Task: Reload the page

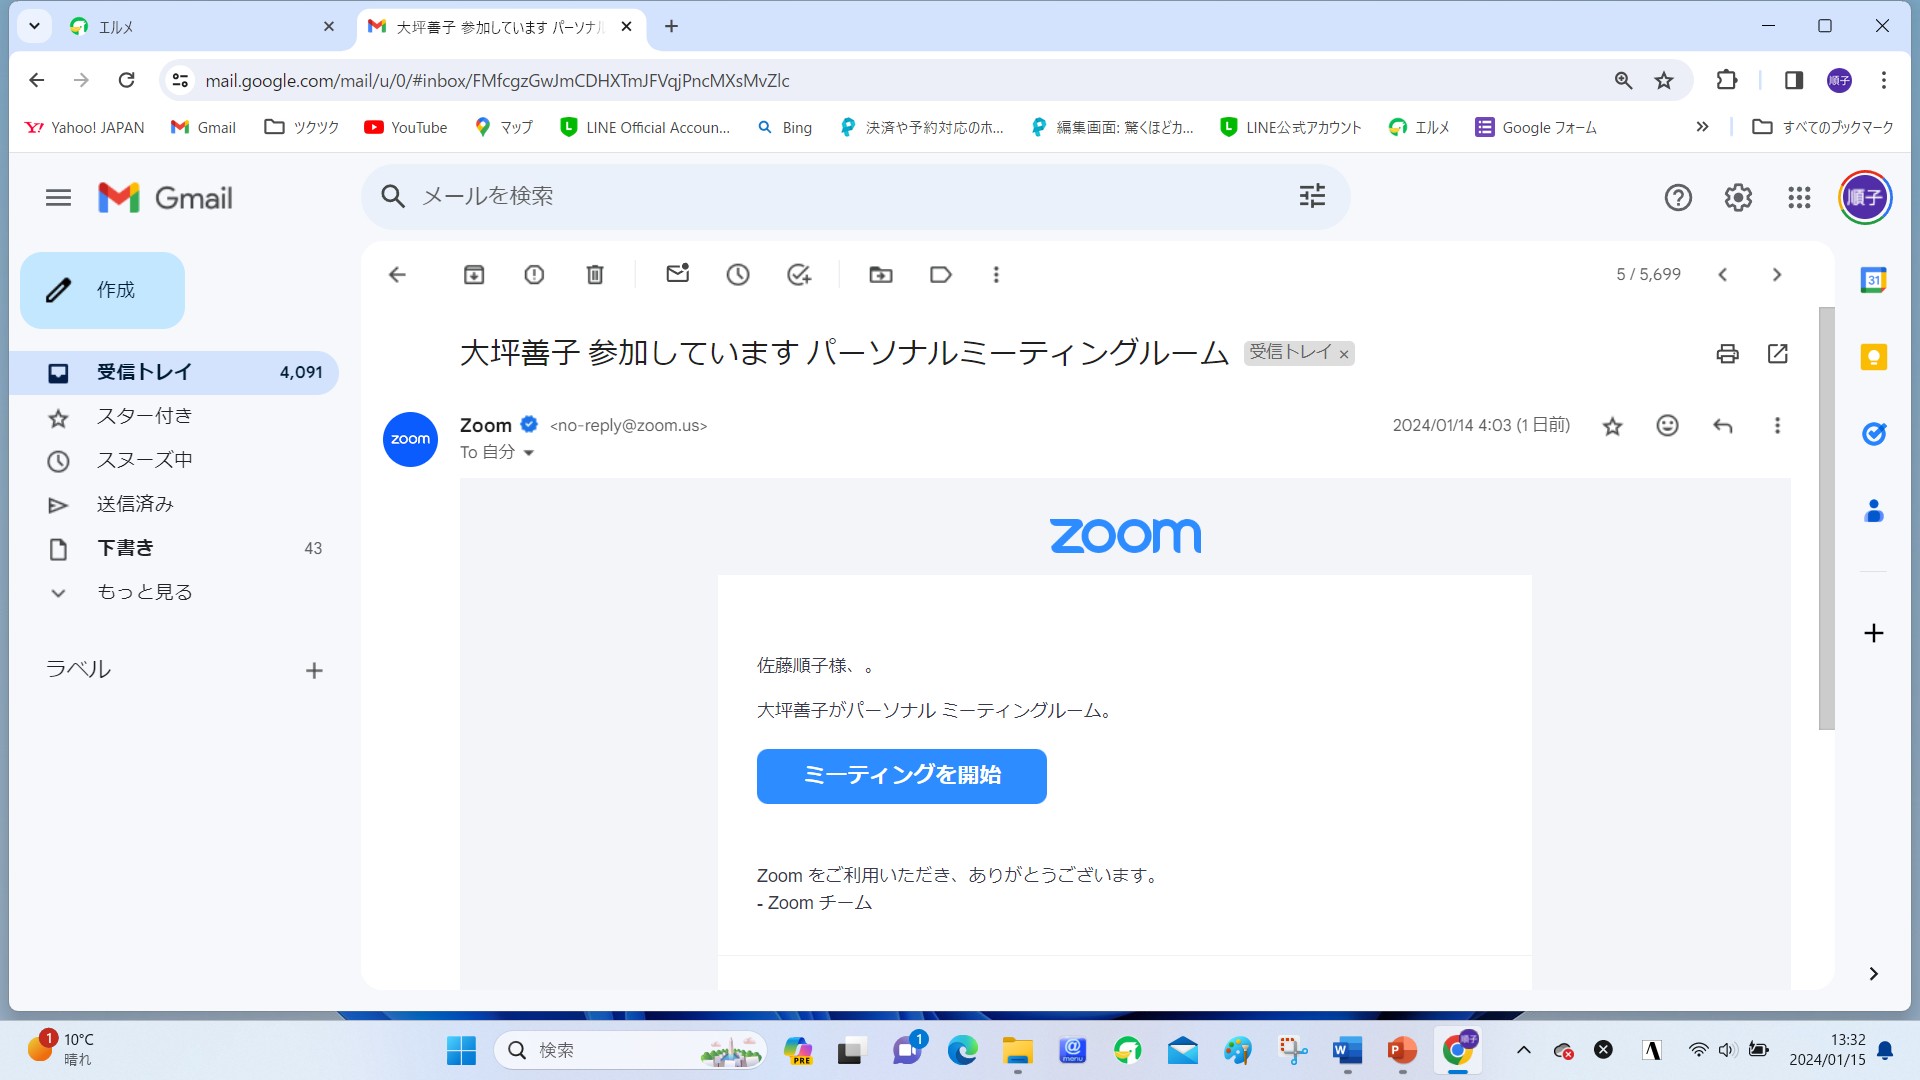Action: (x=126, y=80)
